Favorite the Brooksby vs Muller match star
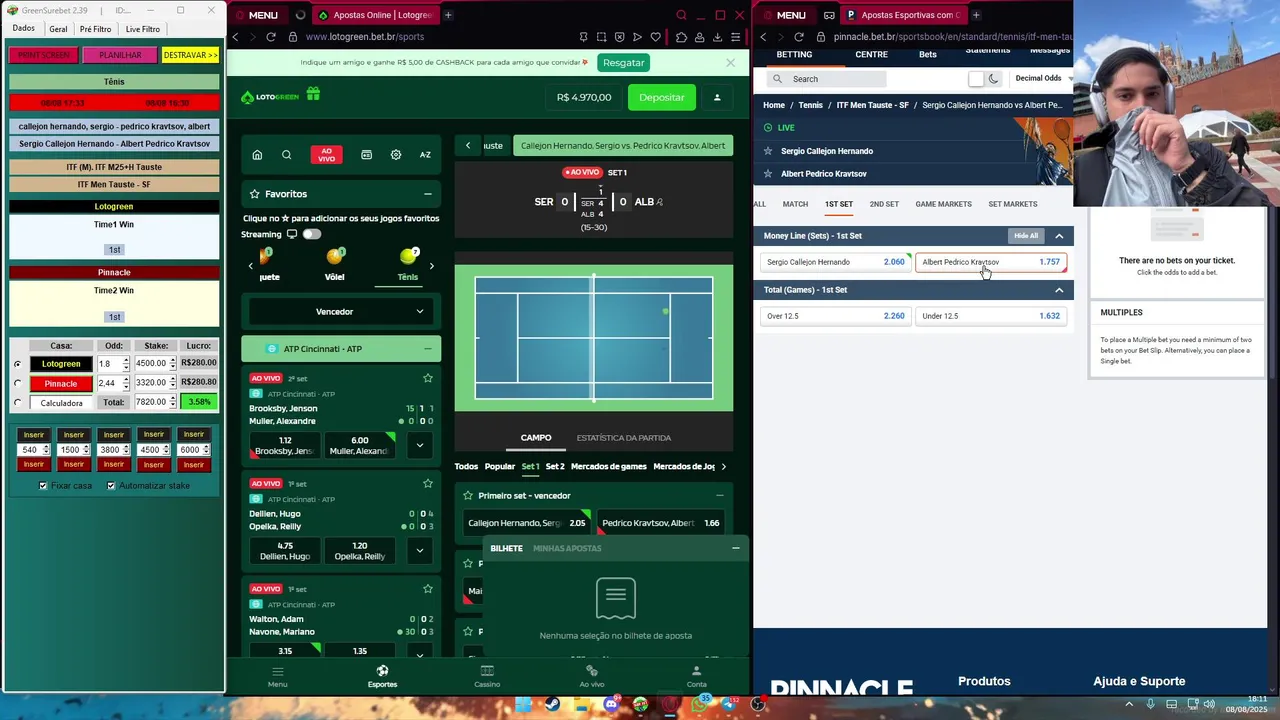Viewport: 1280px width, 720px height. [428, 378]
